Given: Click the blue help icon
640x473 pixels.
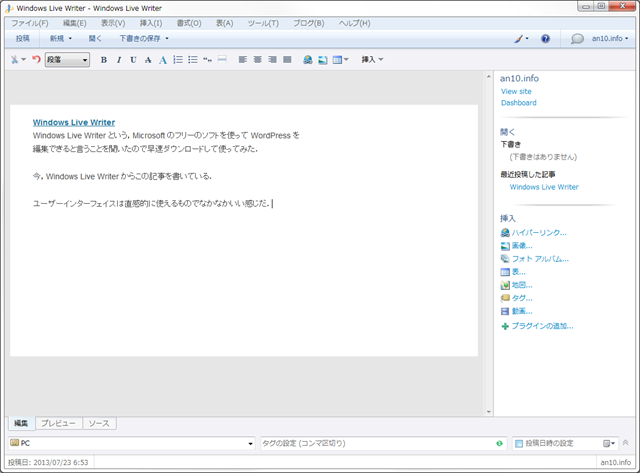Looking at the screenshot, I should tap(545, 39).
